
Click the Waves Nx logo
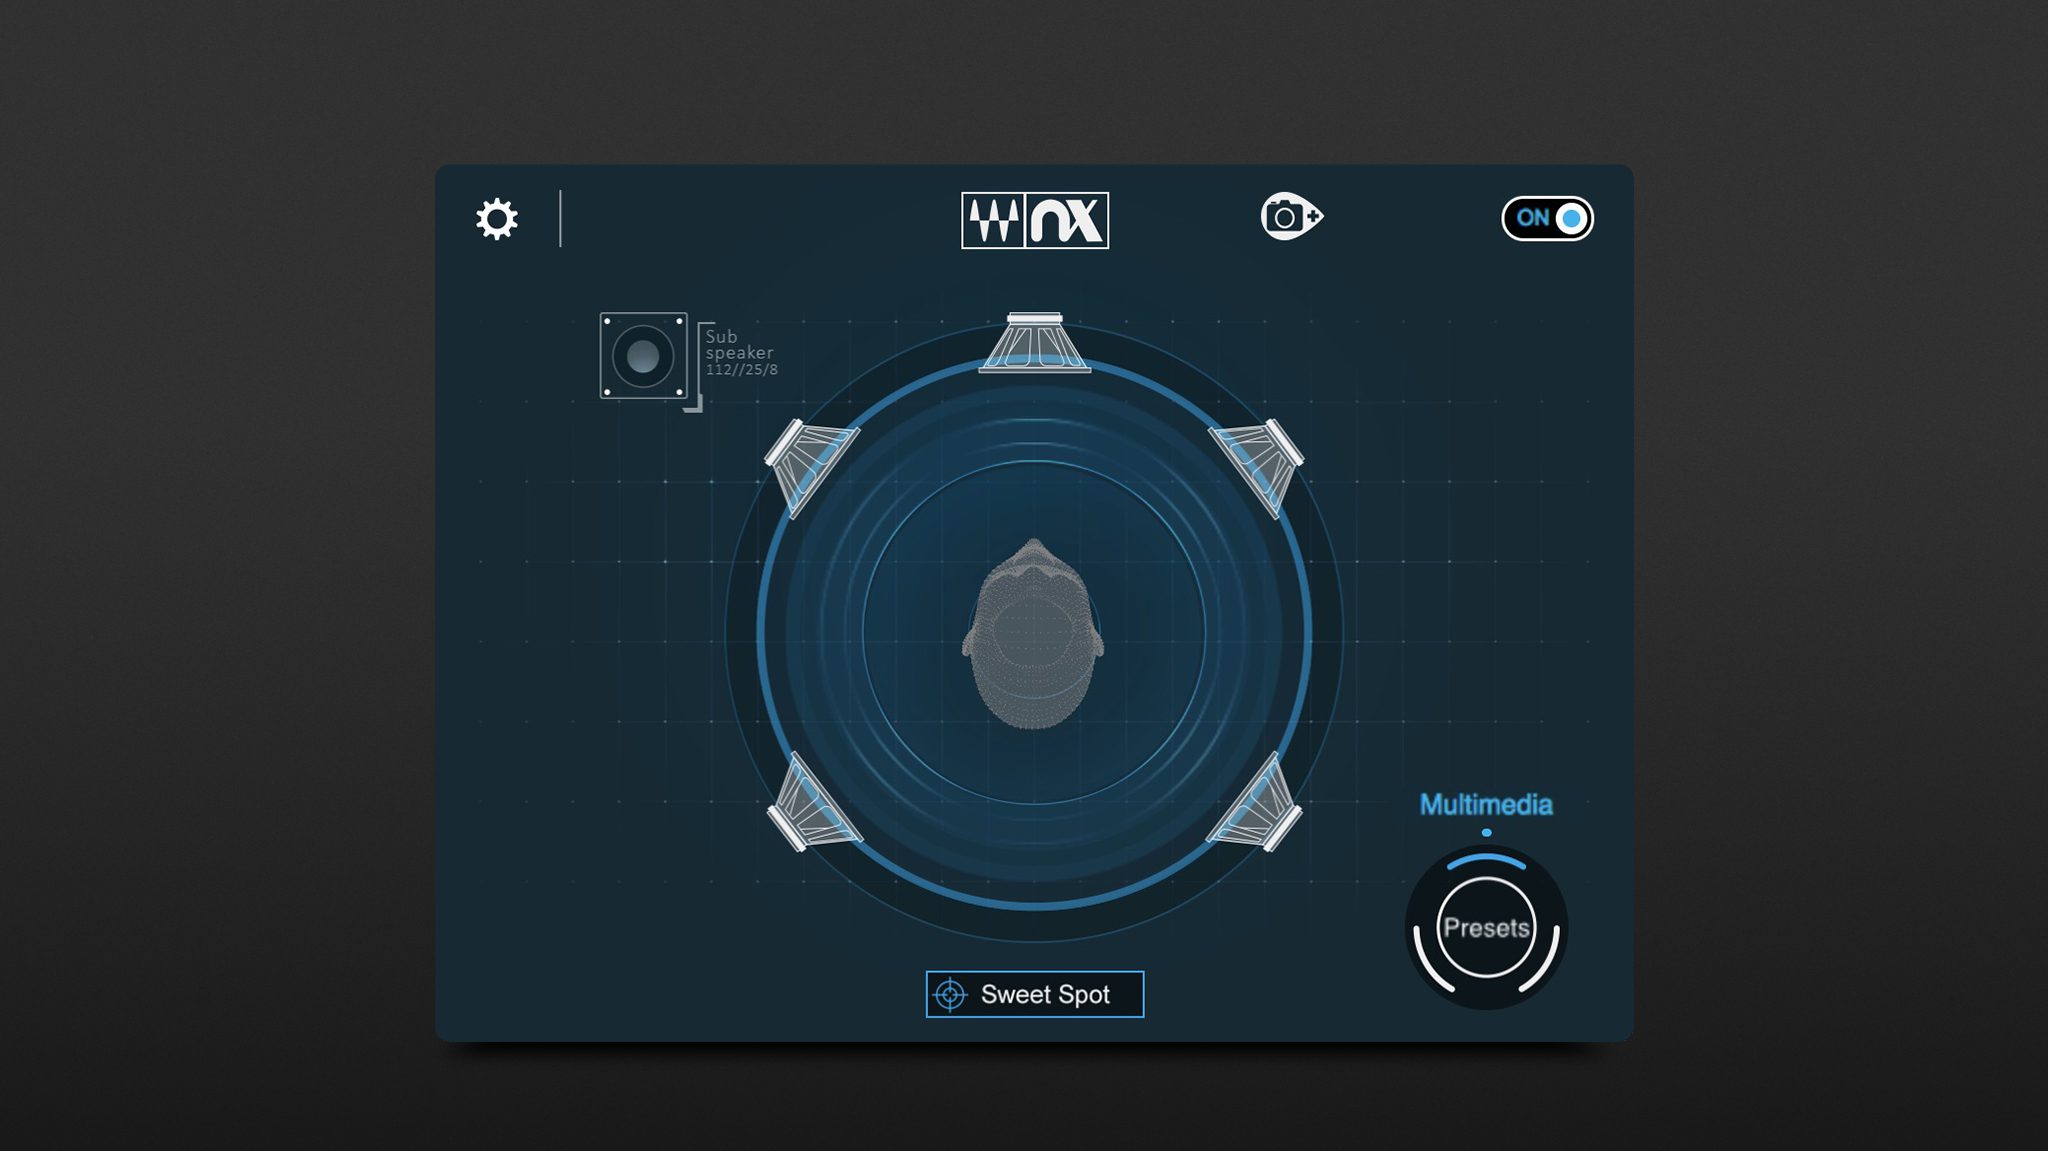1035,218
